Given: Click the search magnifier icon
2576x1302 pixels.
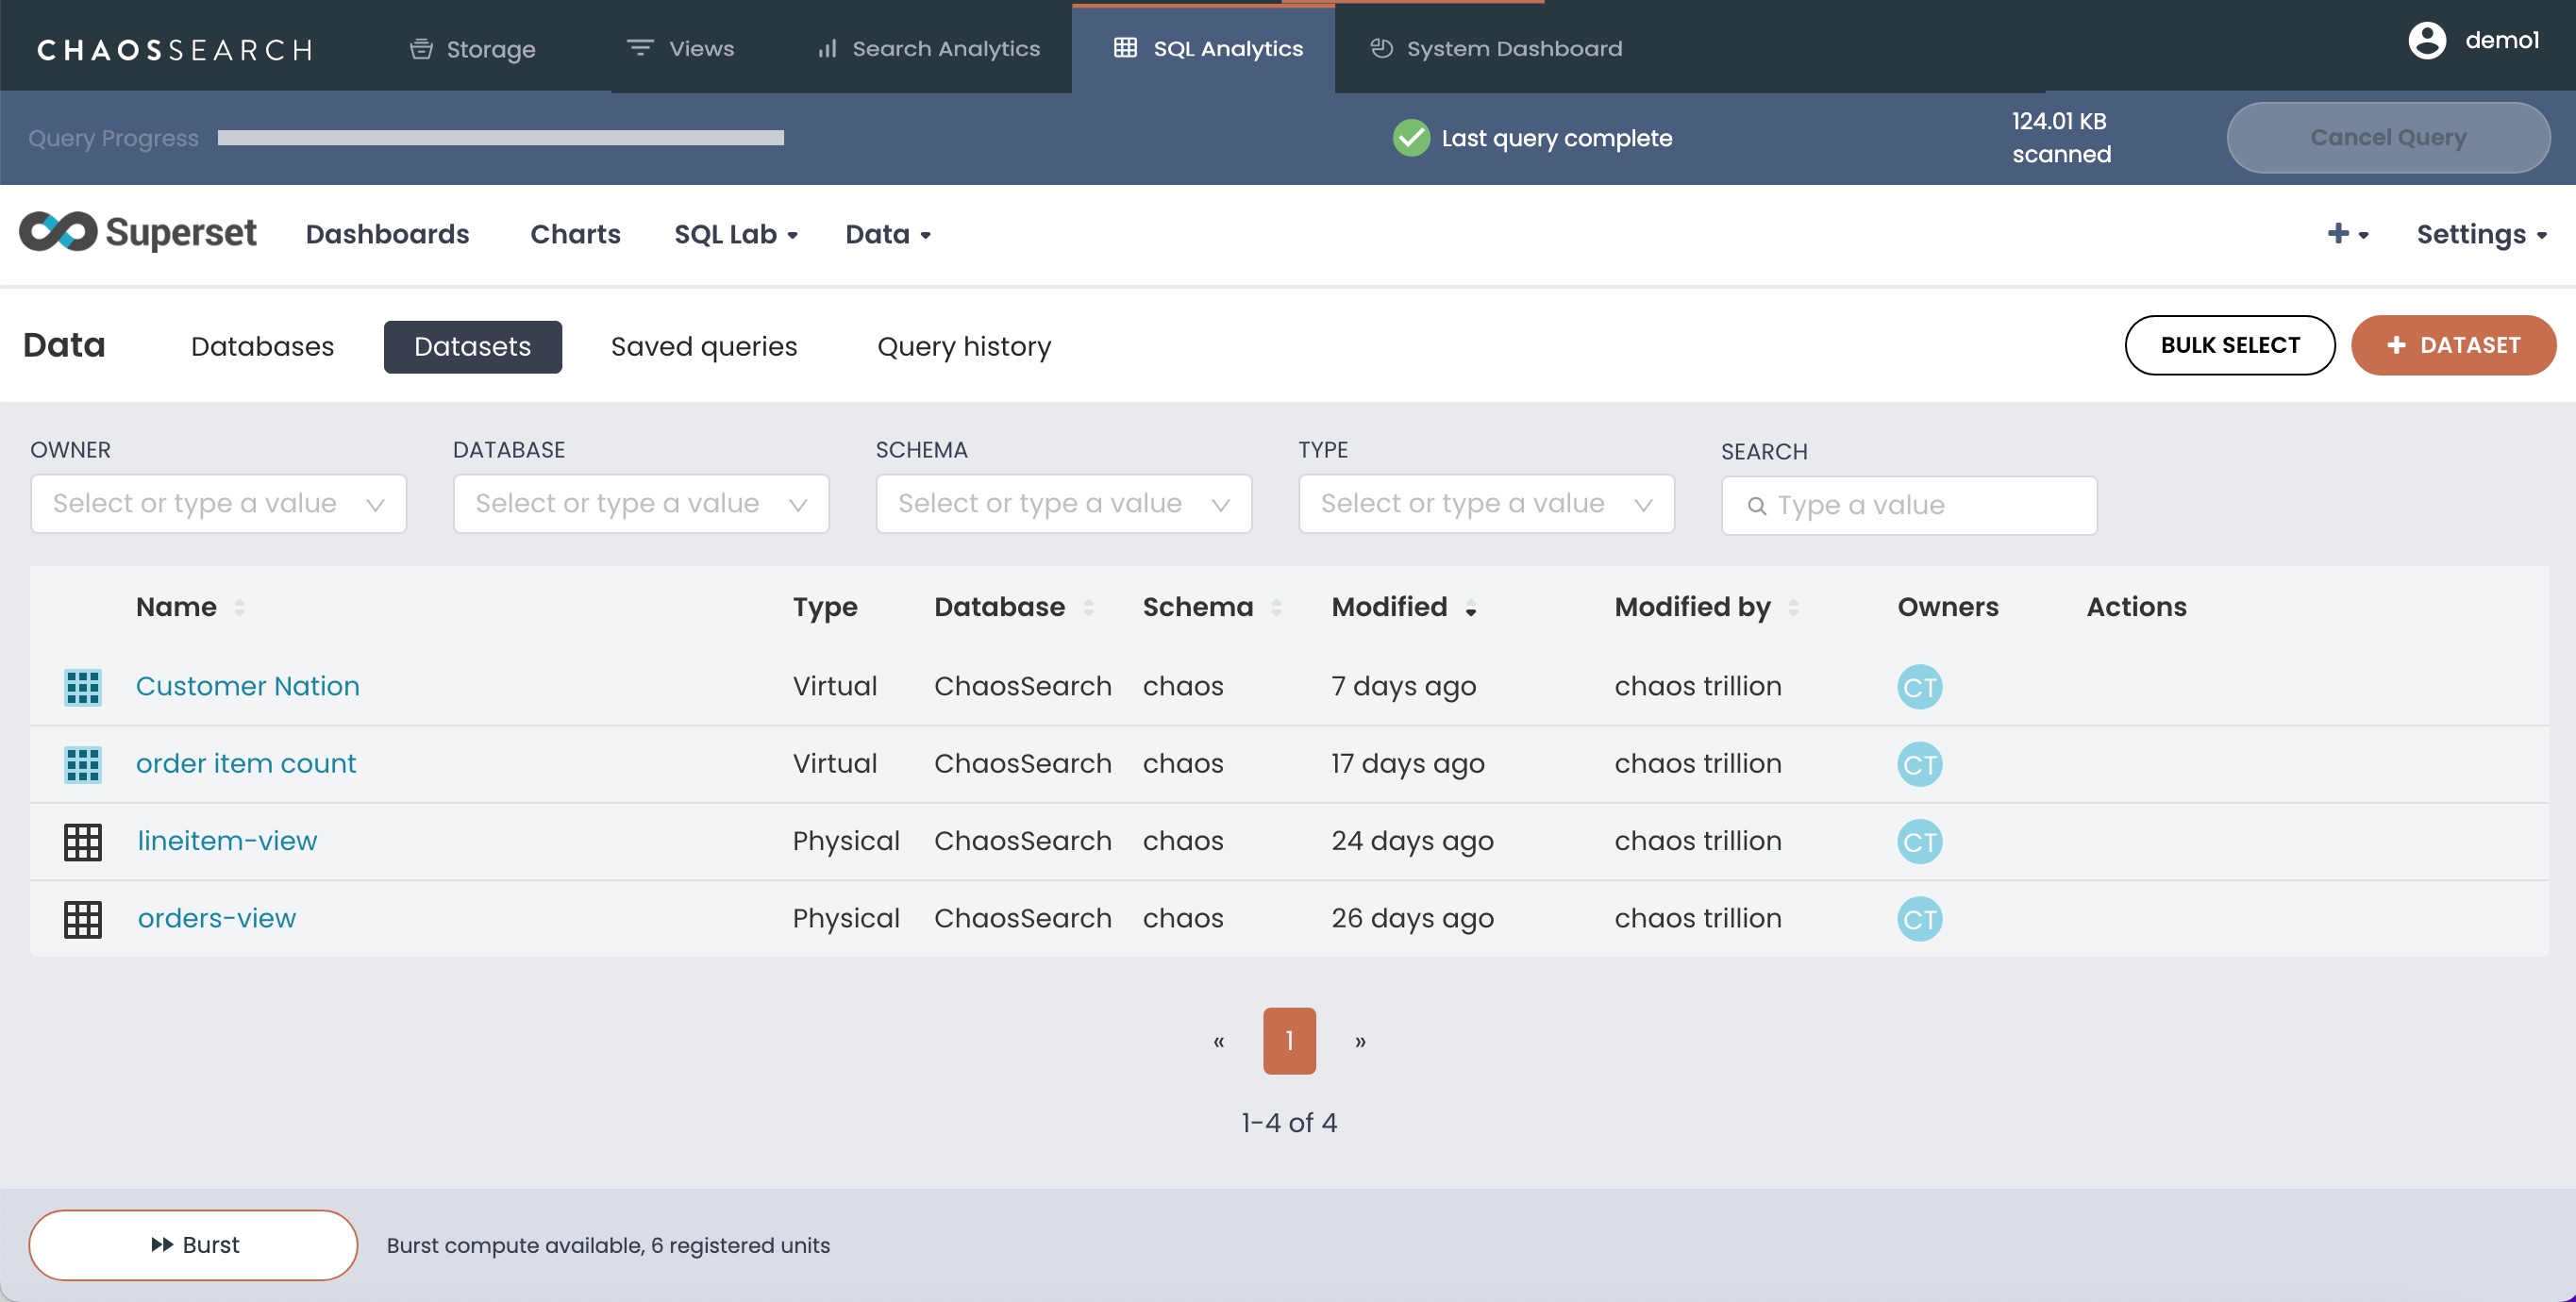Looking at the screenshot, I should (x=1756, y=505).
